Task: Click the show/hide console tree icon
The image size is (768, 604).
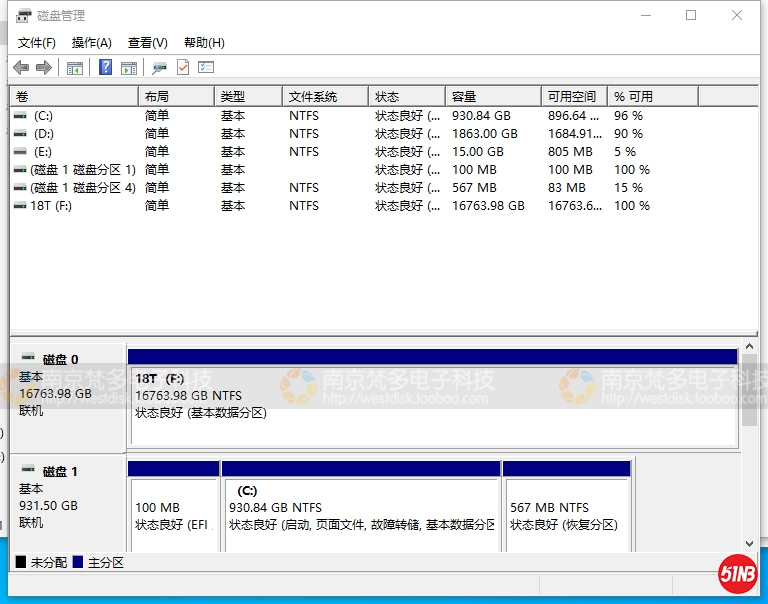Action: [74, 67]
